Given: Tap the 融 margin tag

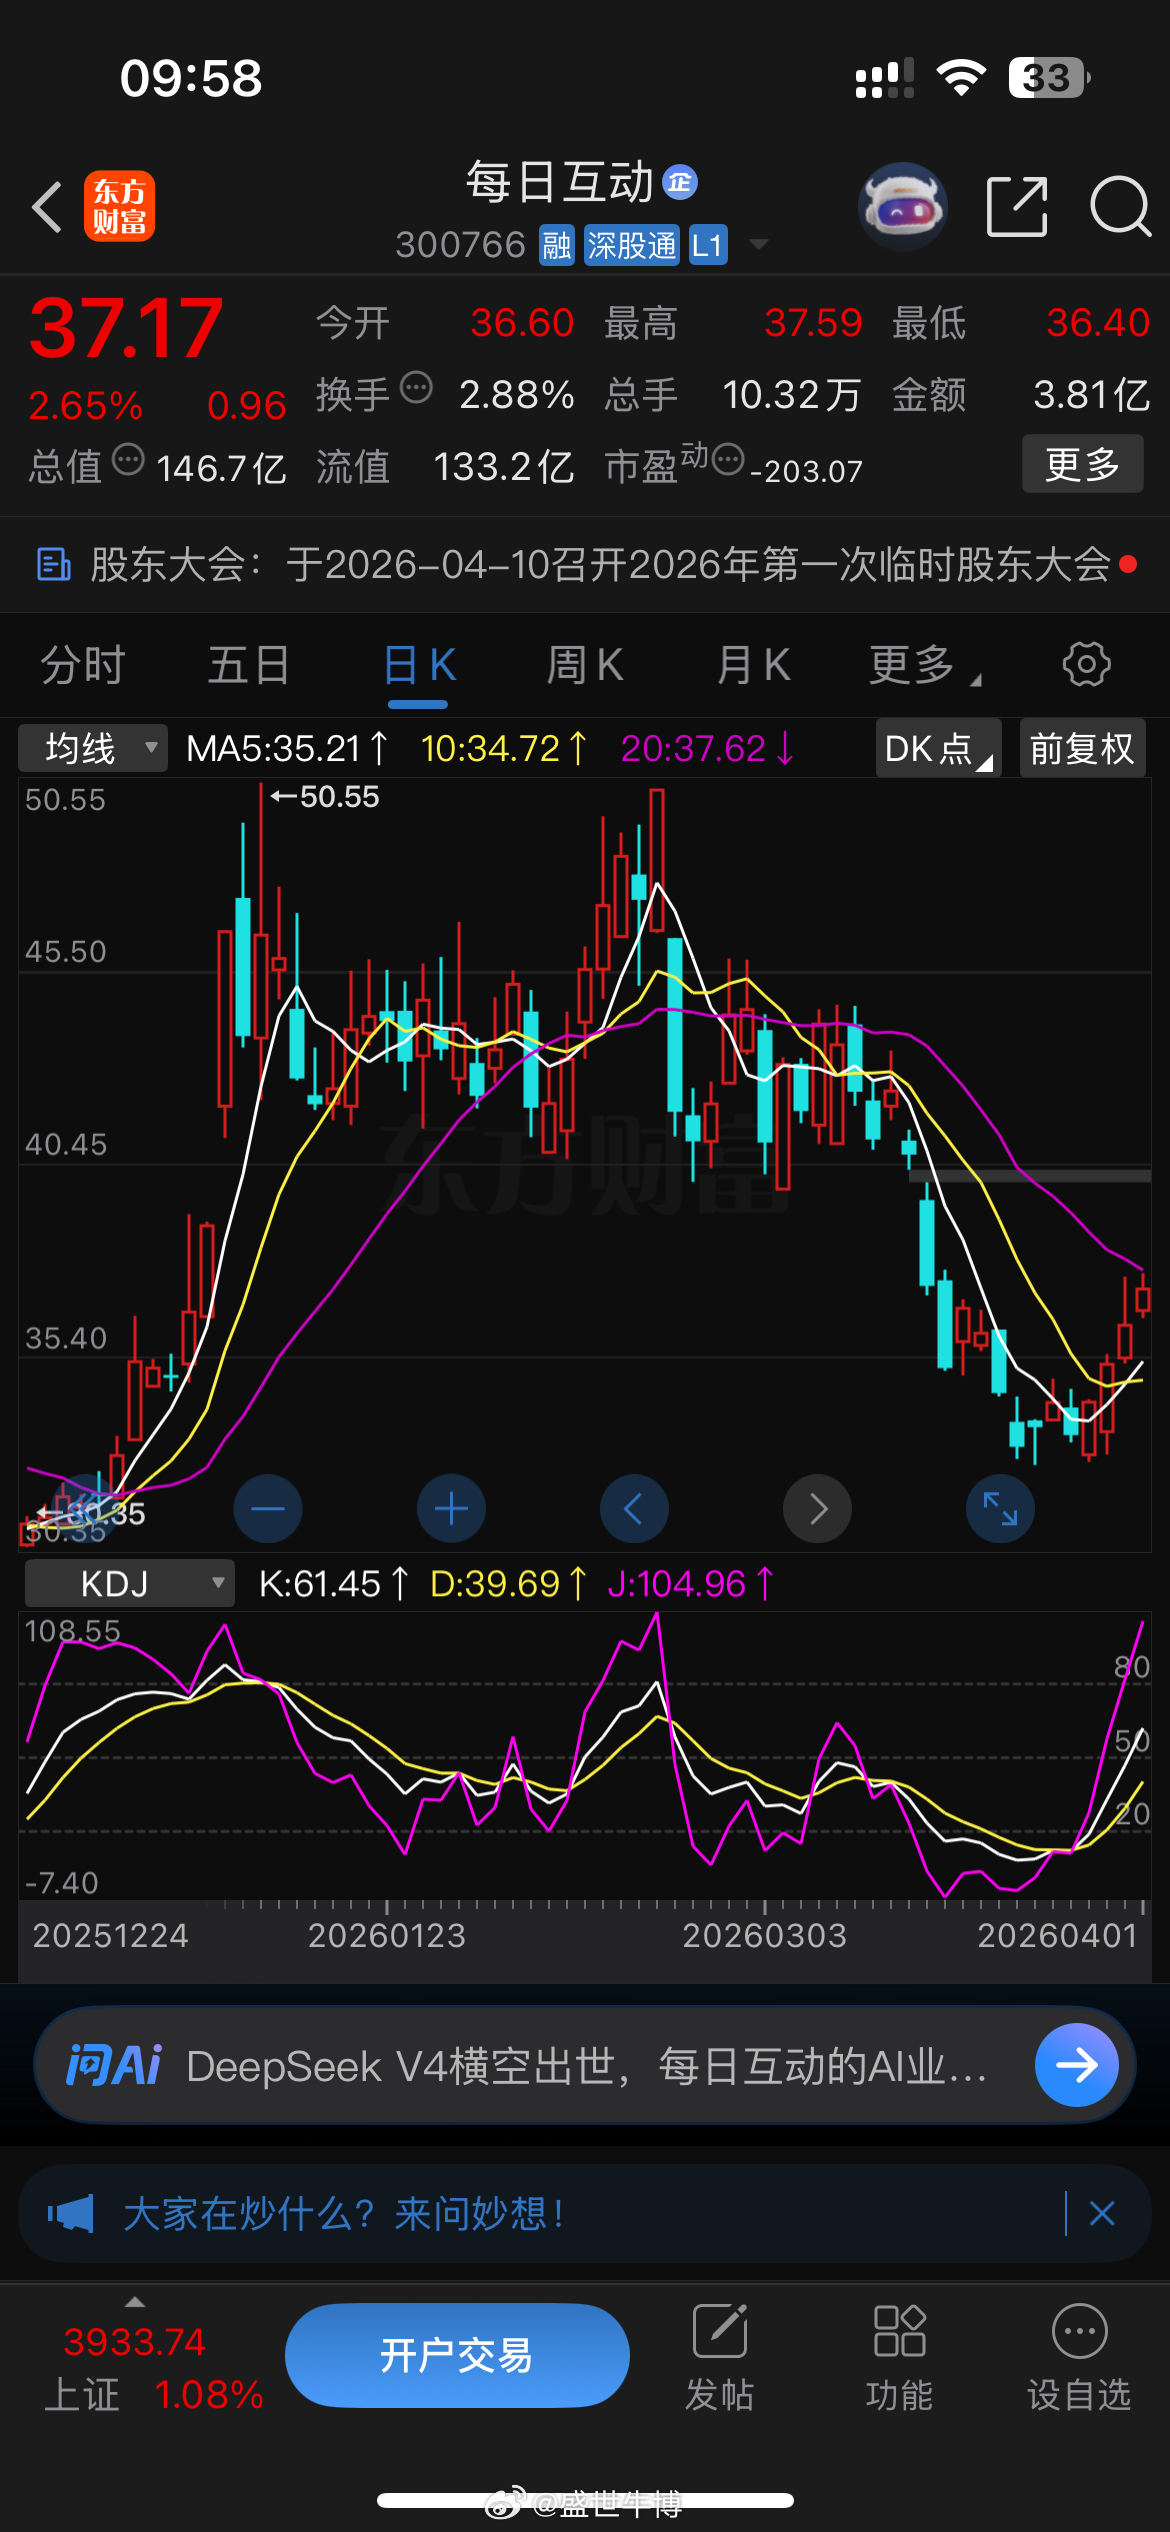Looking at the screenshot, I should click(556, 245).
